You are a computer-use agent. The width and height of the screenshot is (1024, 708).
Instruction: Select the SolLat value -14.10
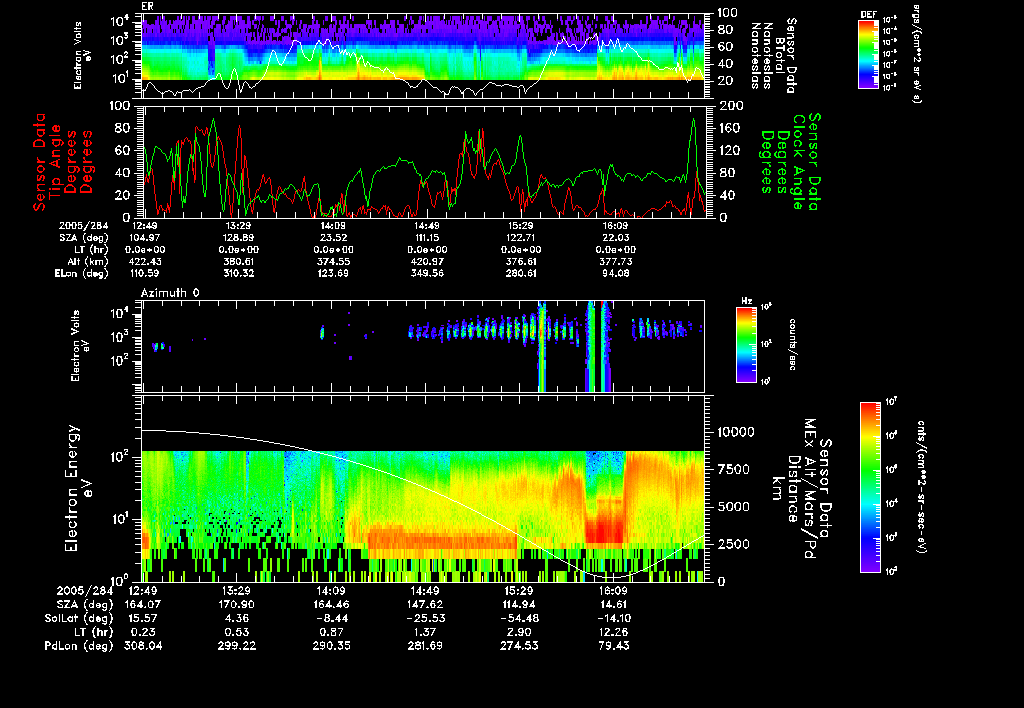[x=613, y=618]
